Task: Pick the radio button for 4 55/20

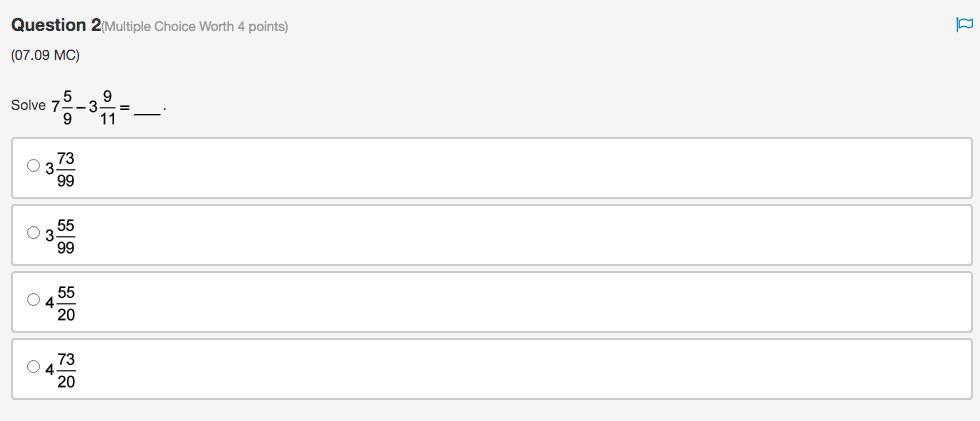Action: pyautogui.click(x=34, y=299)
